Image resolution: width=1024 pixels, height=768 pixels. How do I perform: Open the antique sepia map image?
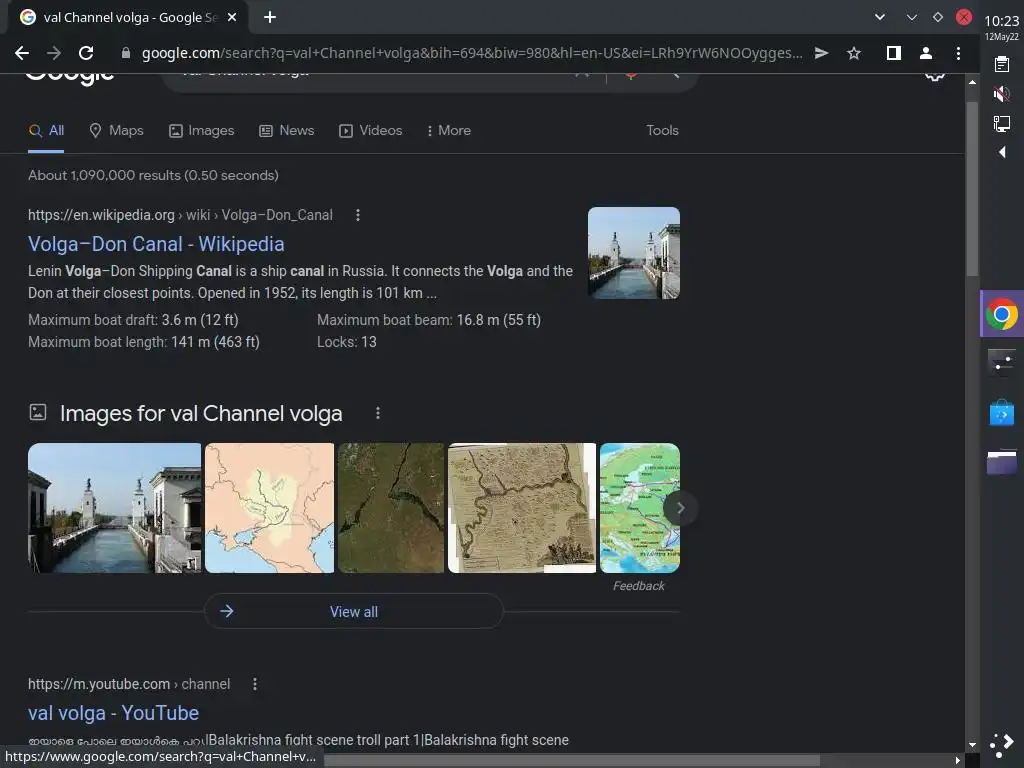pyautogui.click(x=522, y=507)
